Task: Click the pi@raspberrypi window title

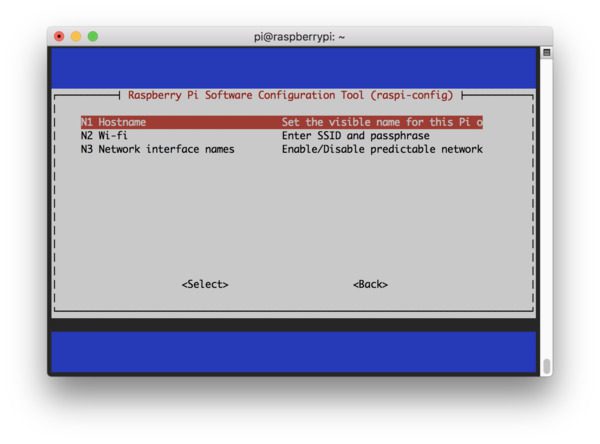Action: tap(300, 37)
